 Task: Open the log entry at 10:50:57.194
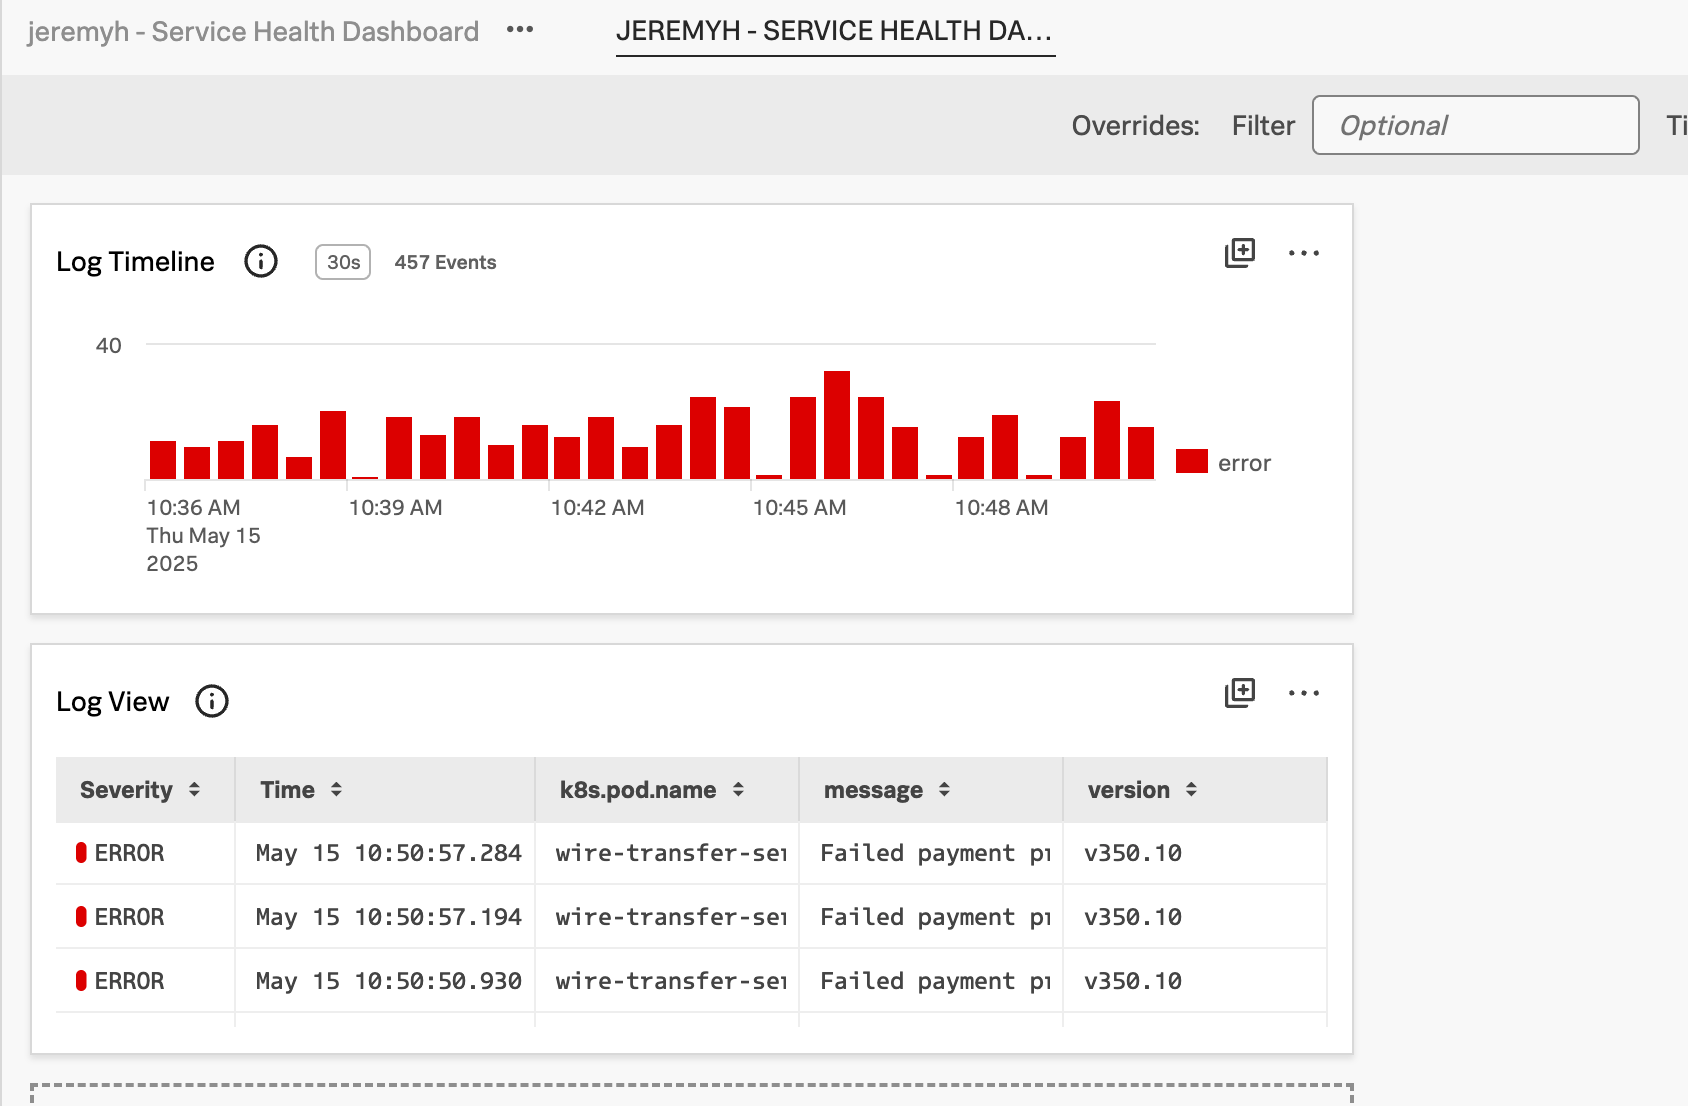click(x=388, y=917)
